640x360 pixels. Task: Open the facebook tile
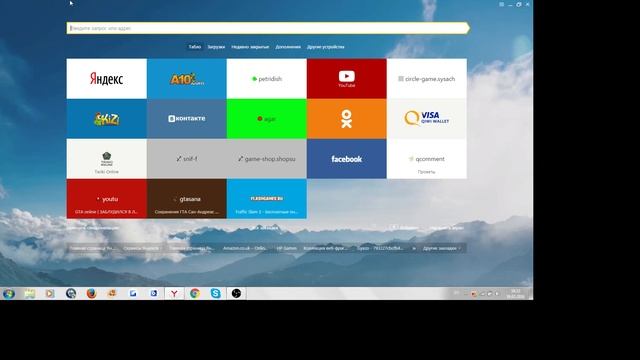pos(347,158)
